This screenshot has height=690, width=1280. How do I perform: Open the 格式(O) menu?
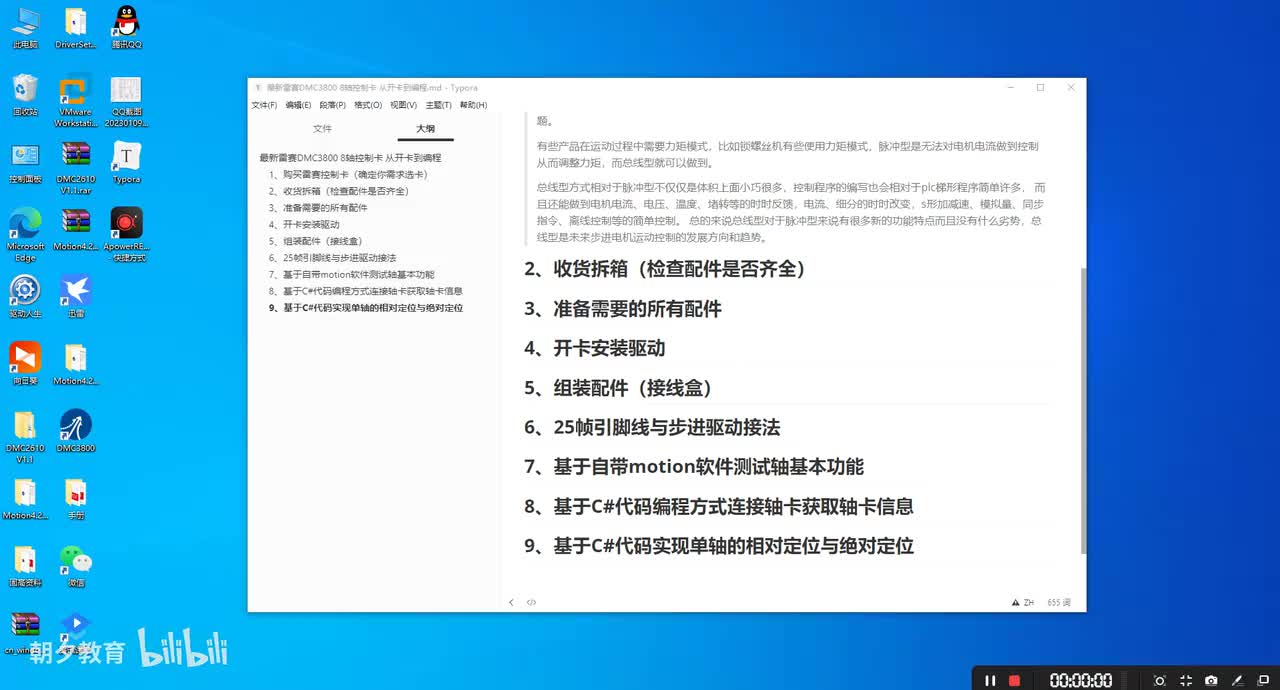click(x=368, y=105)
